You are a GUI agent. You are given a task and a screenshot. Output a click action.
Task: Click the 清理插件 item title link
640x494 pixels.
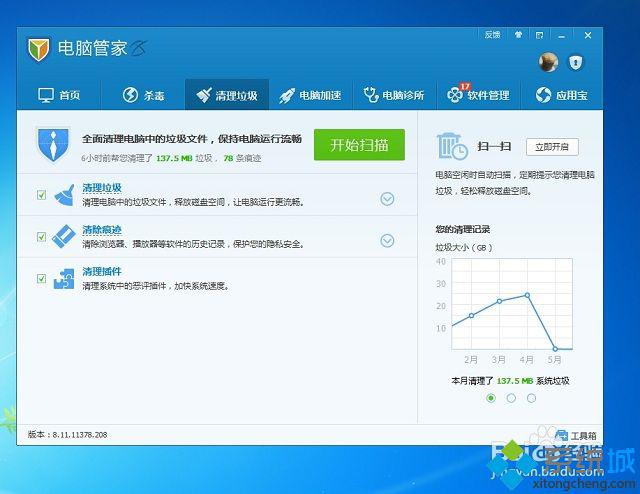(x=102, y=271)
